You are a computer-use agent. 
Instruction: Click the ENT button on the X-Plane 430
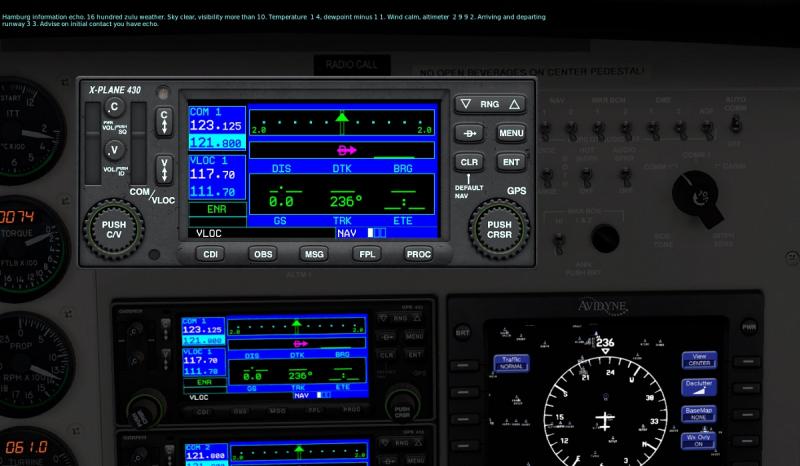point(511,162)
